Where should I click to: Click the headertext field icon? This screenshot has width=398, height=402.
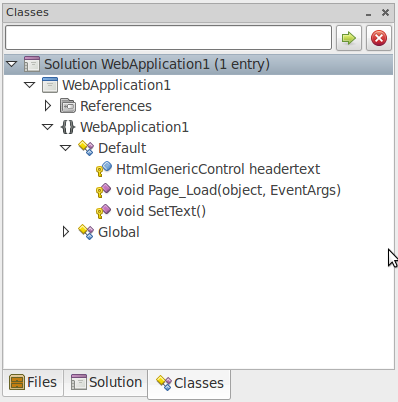tap(104, 169)
